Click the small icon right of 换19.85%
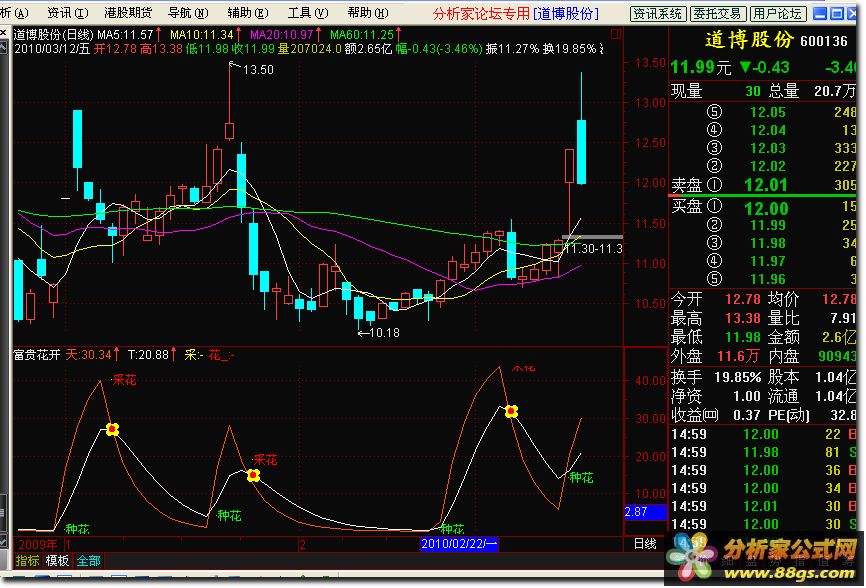The image size is (866, 588). pyautogui.click(x=601, y=49)
